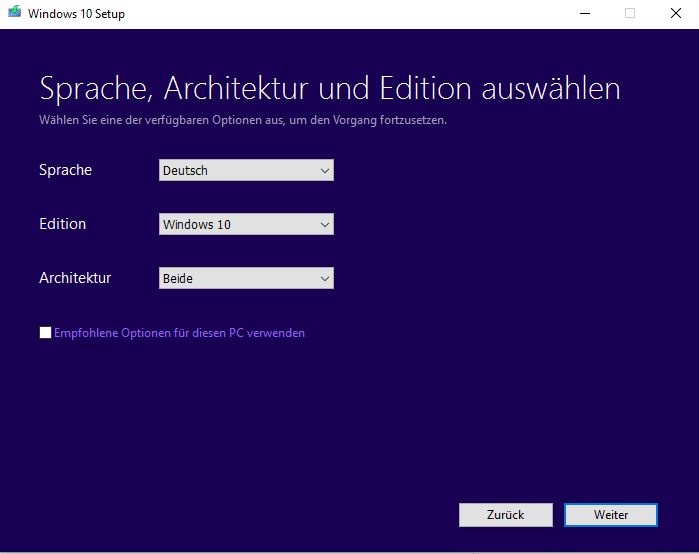Close the Windows 10 Setup window

point(676,13)
